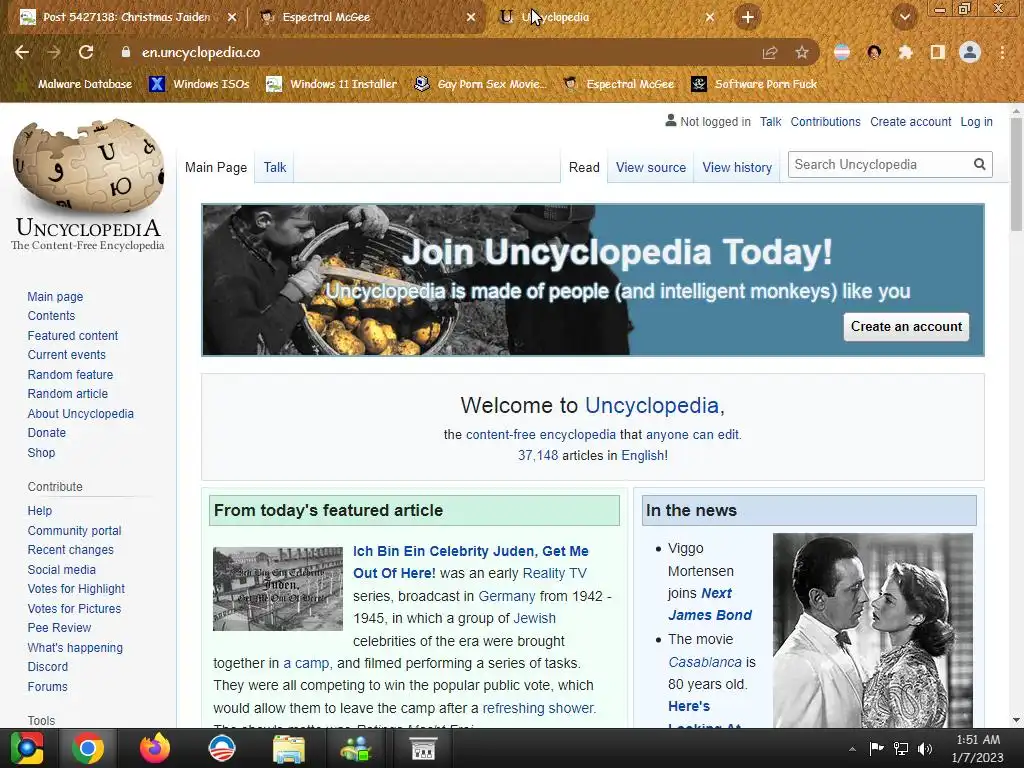
Task: Open the Chrome three-dot menu
Action: [1002, 52]
